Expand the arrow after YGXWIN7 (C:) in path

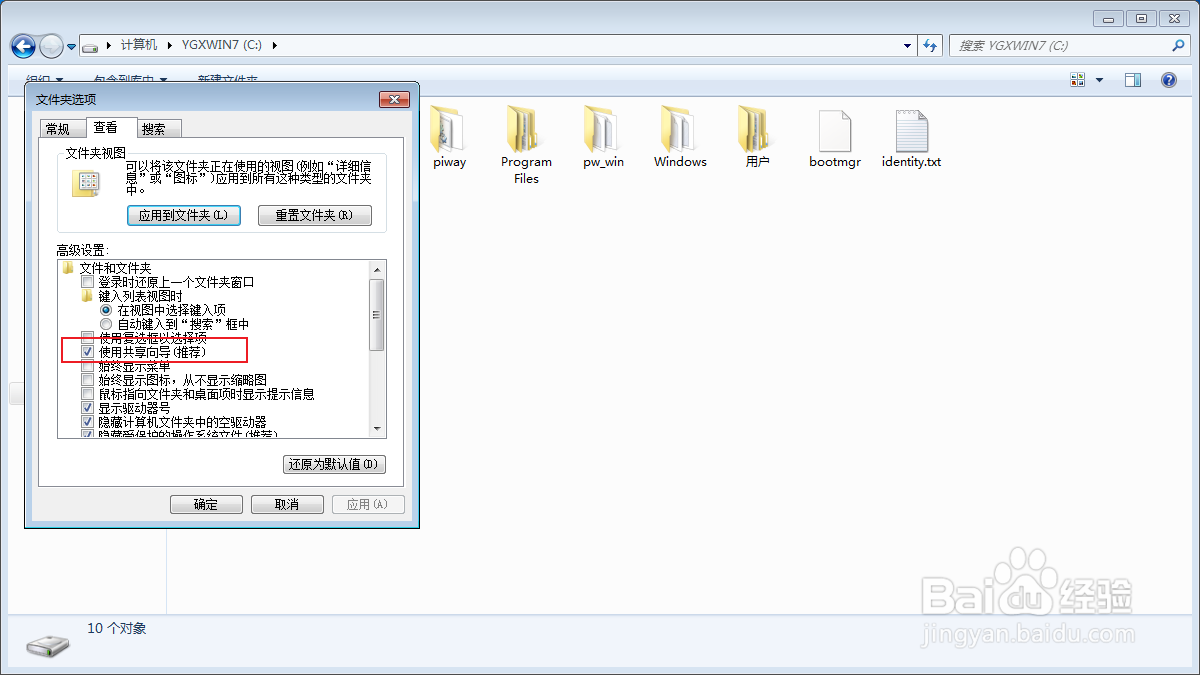[x=275, y=46]
